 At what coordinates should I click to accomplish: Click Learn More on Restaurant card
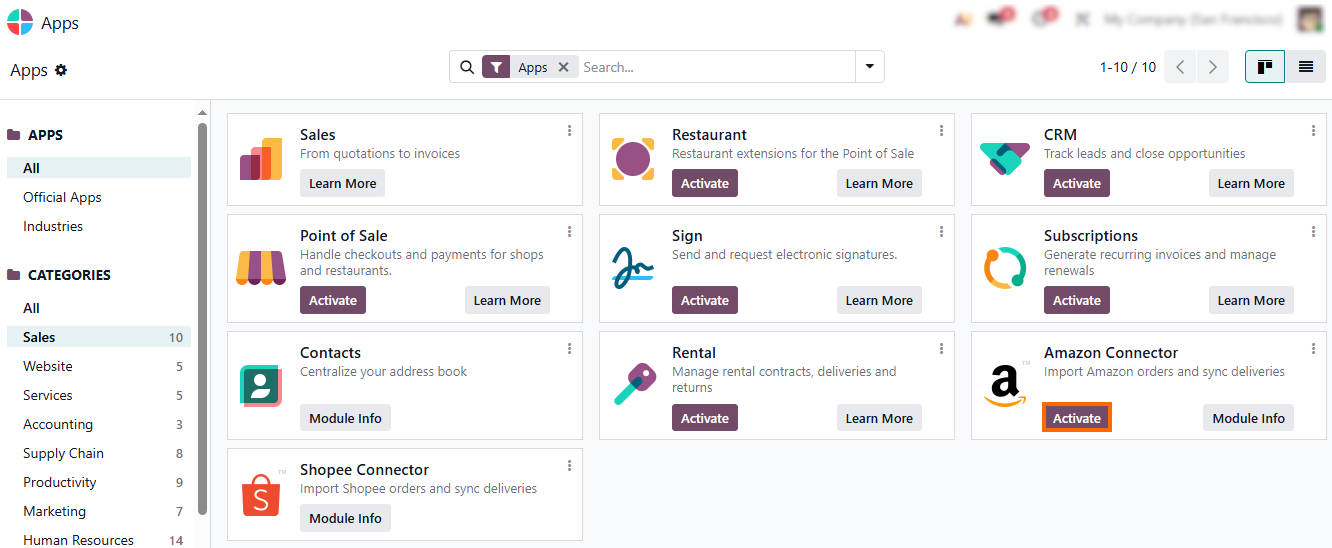click(879, 183)
